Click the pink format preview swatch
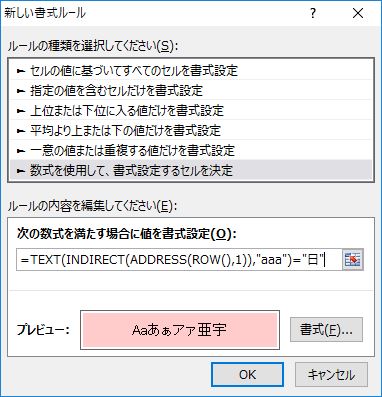Screen dimensions: 382x397 180,330
